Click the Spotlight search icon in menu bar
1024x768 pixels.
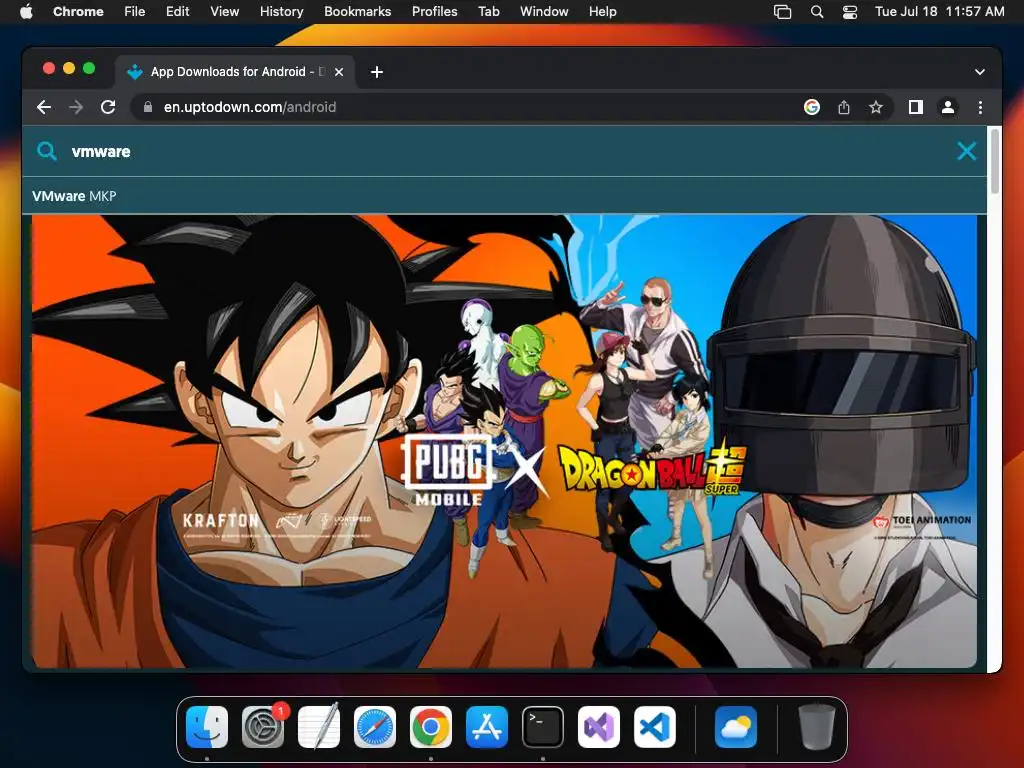(x=816, y=12)
